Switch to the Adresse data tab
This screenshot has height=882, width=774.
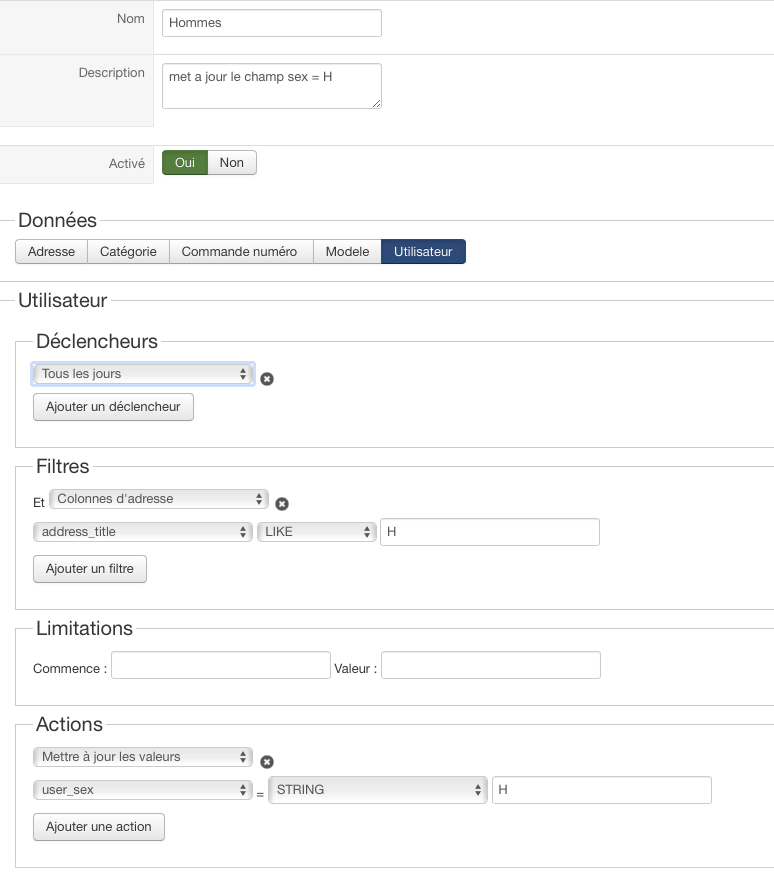tap(52, 252)
